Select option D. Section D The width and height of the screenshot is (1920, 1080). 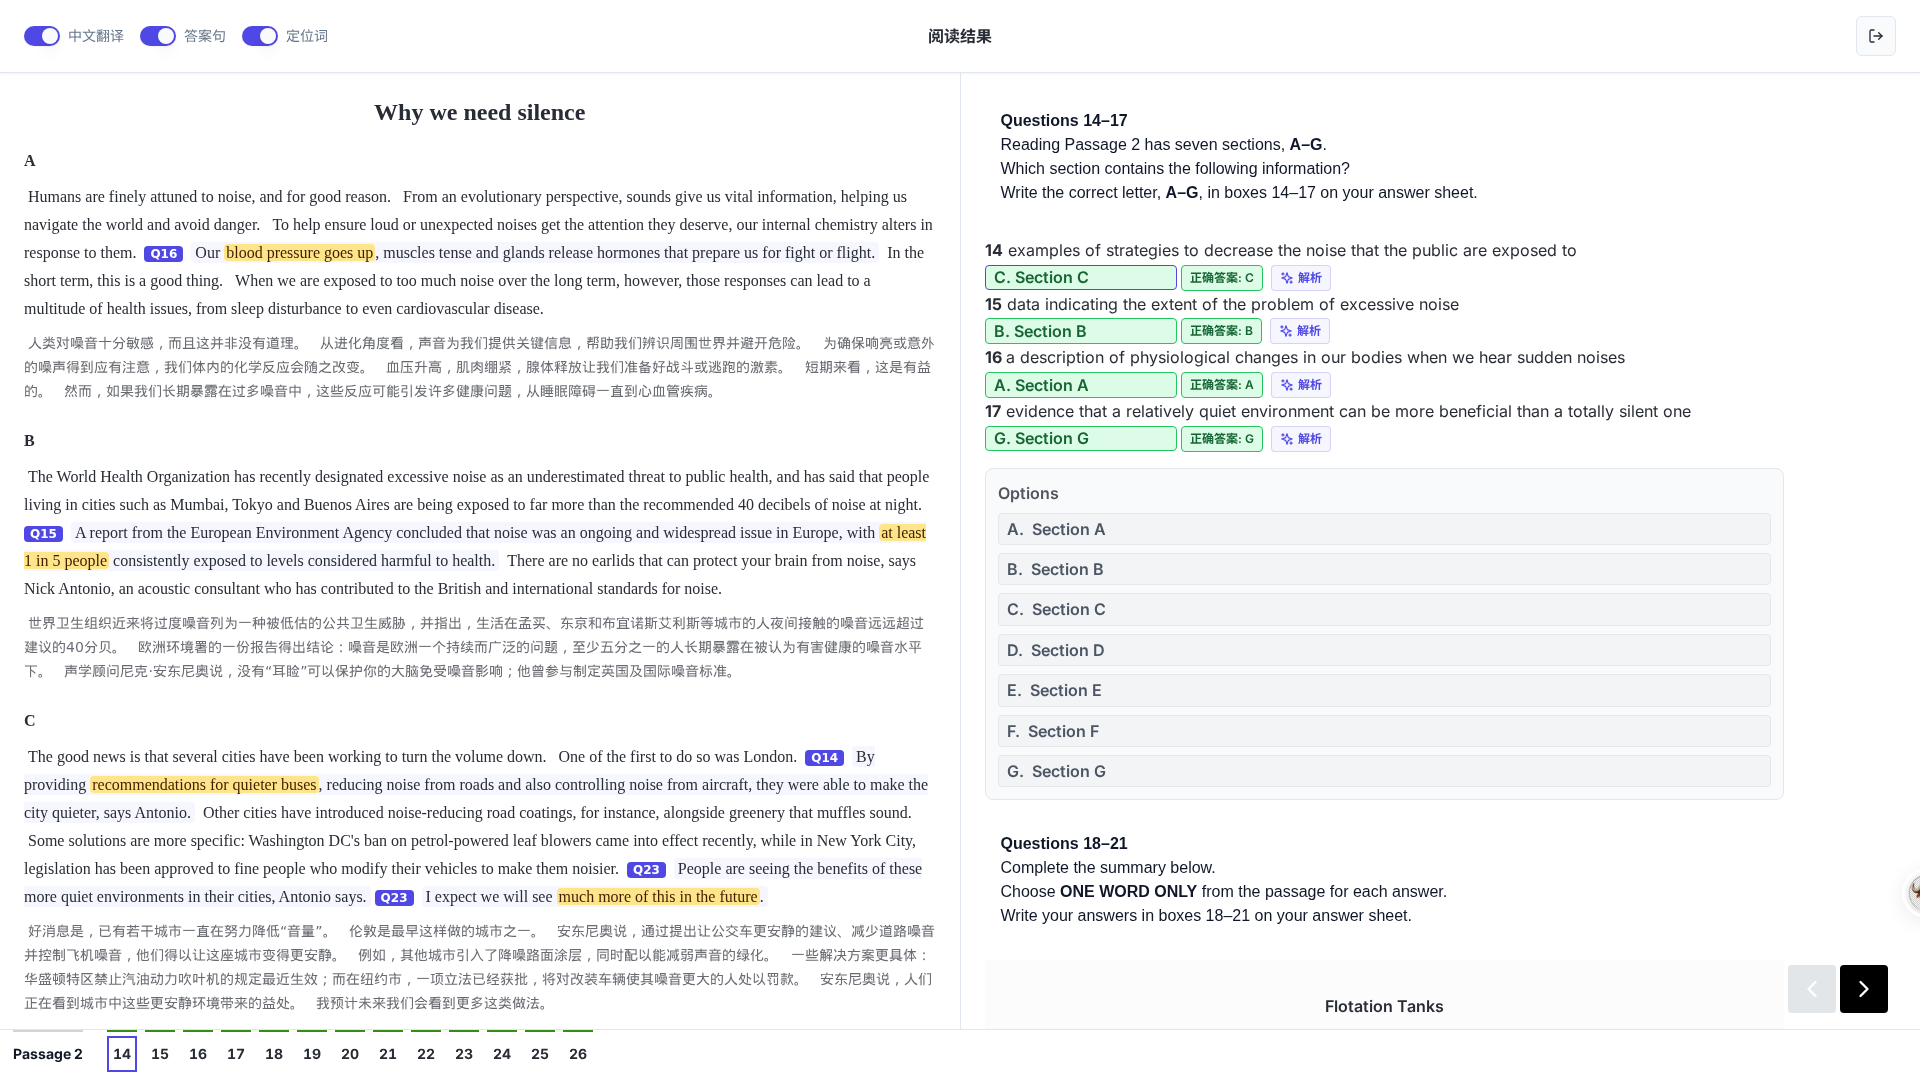(x=1384, y=650)
